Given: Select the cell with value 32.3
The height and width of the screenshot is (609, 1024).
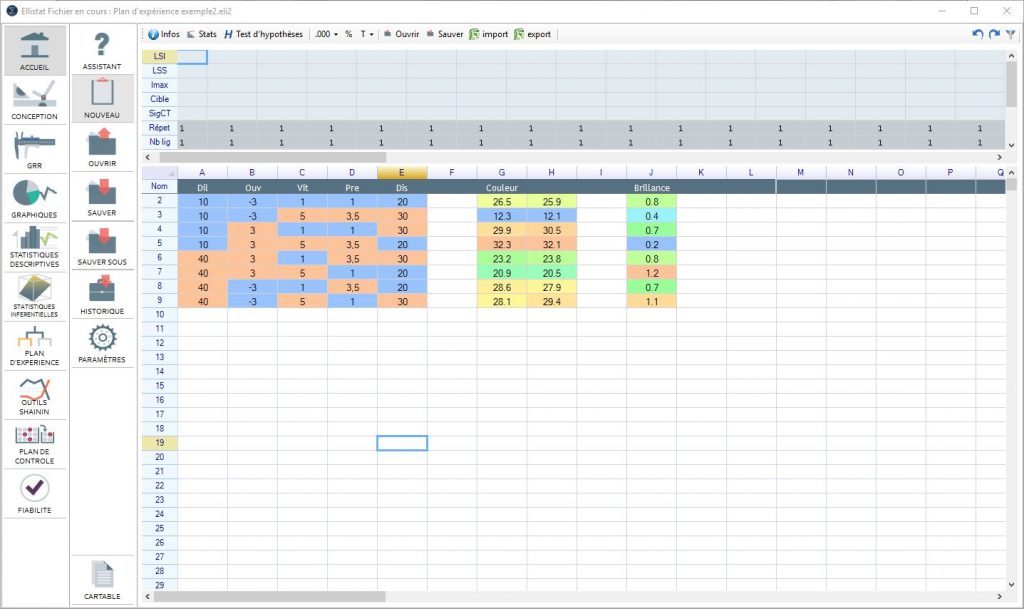Looking at the screenshot, I should pyautogui.click(x=502, y=245).
